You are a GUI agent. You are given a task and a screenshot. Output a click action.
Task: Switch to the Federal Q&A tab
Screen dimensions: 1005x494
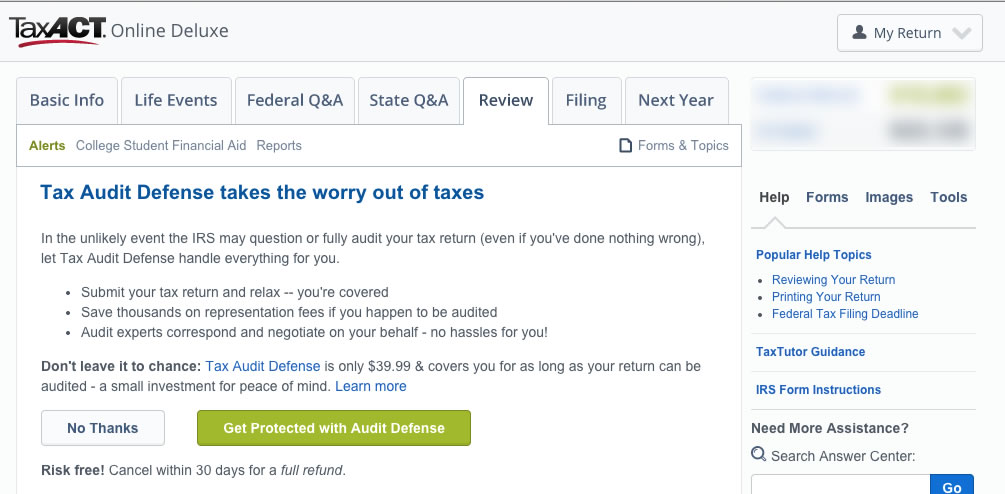295,101
